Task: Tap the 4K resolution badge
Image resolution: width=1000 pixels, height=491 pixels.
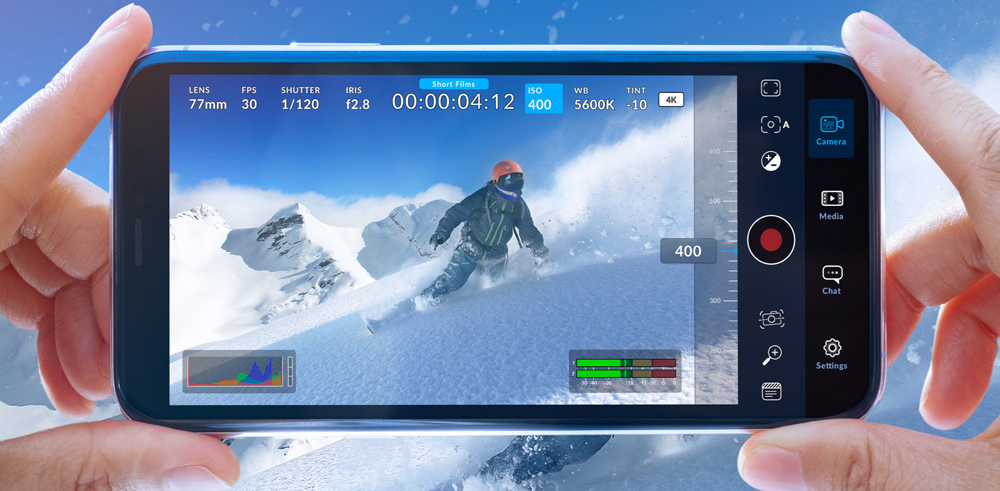Action: [671, 99]
